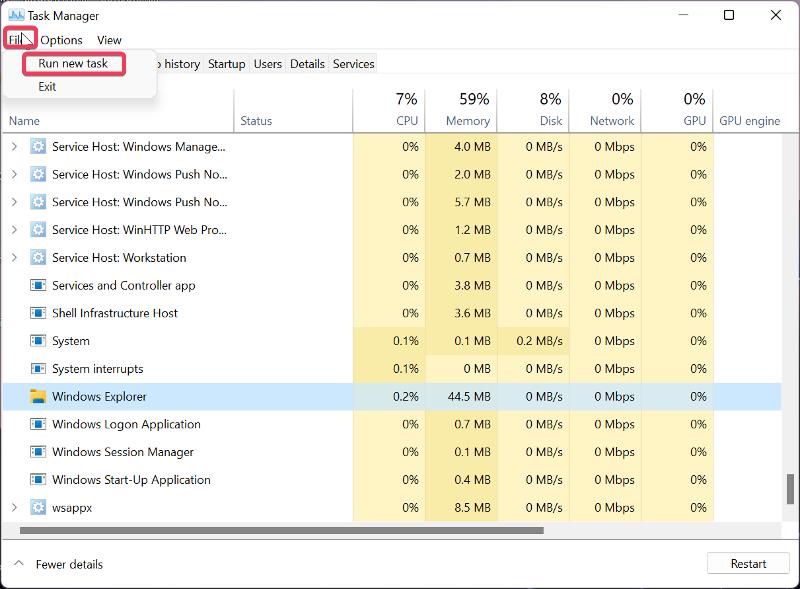Open the Options menu
The width and height of the screenshot is (800, 589).
62,40
